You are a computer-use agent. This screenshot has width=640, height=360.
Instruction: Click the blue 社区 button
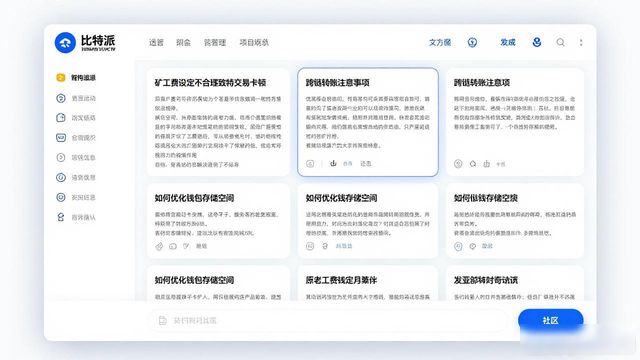(x=551, y=320)
